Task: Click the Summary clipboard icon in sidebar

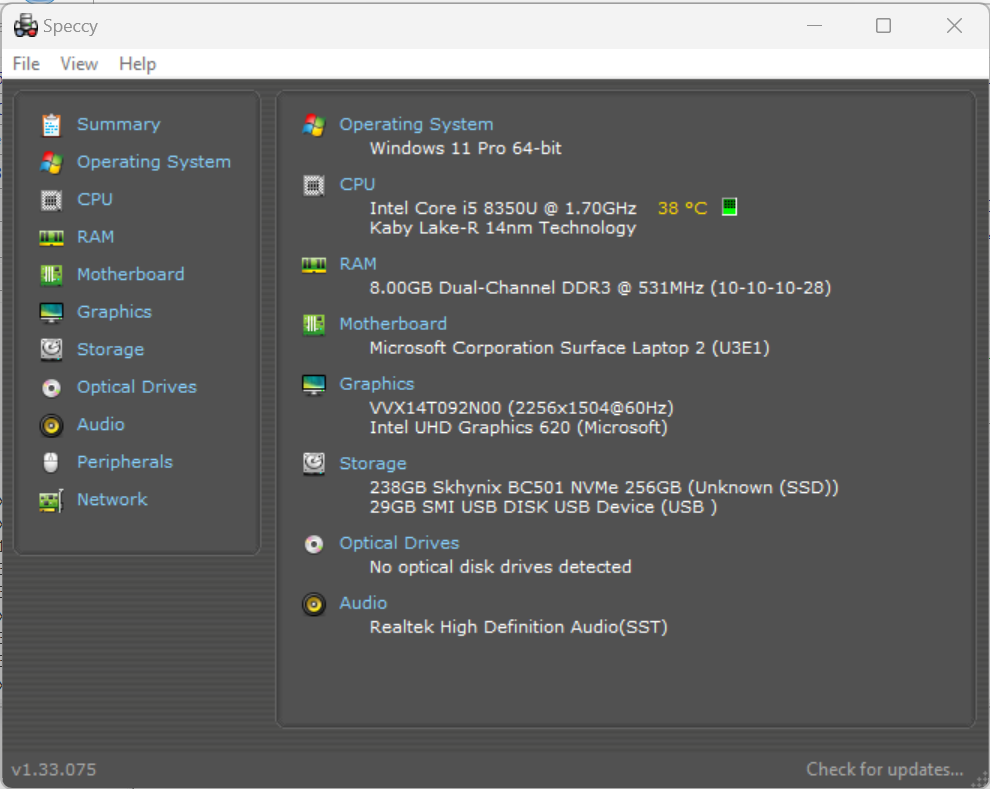Action: tap(51, 125)
